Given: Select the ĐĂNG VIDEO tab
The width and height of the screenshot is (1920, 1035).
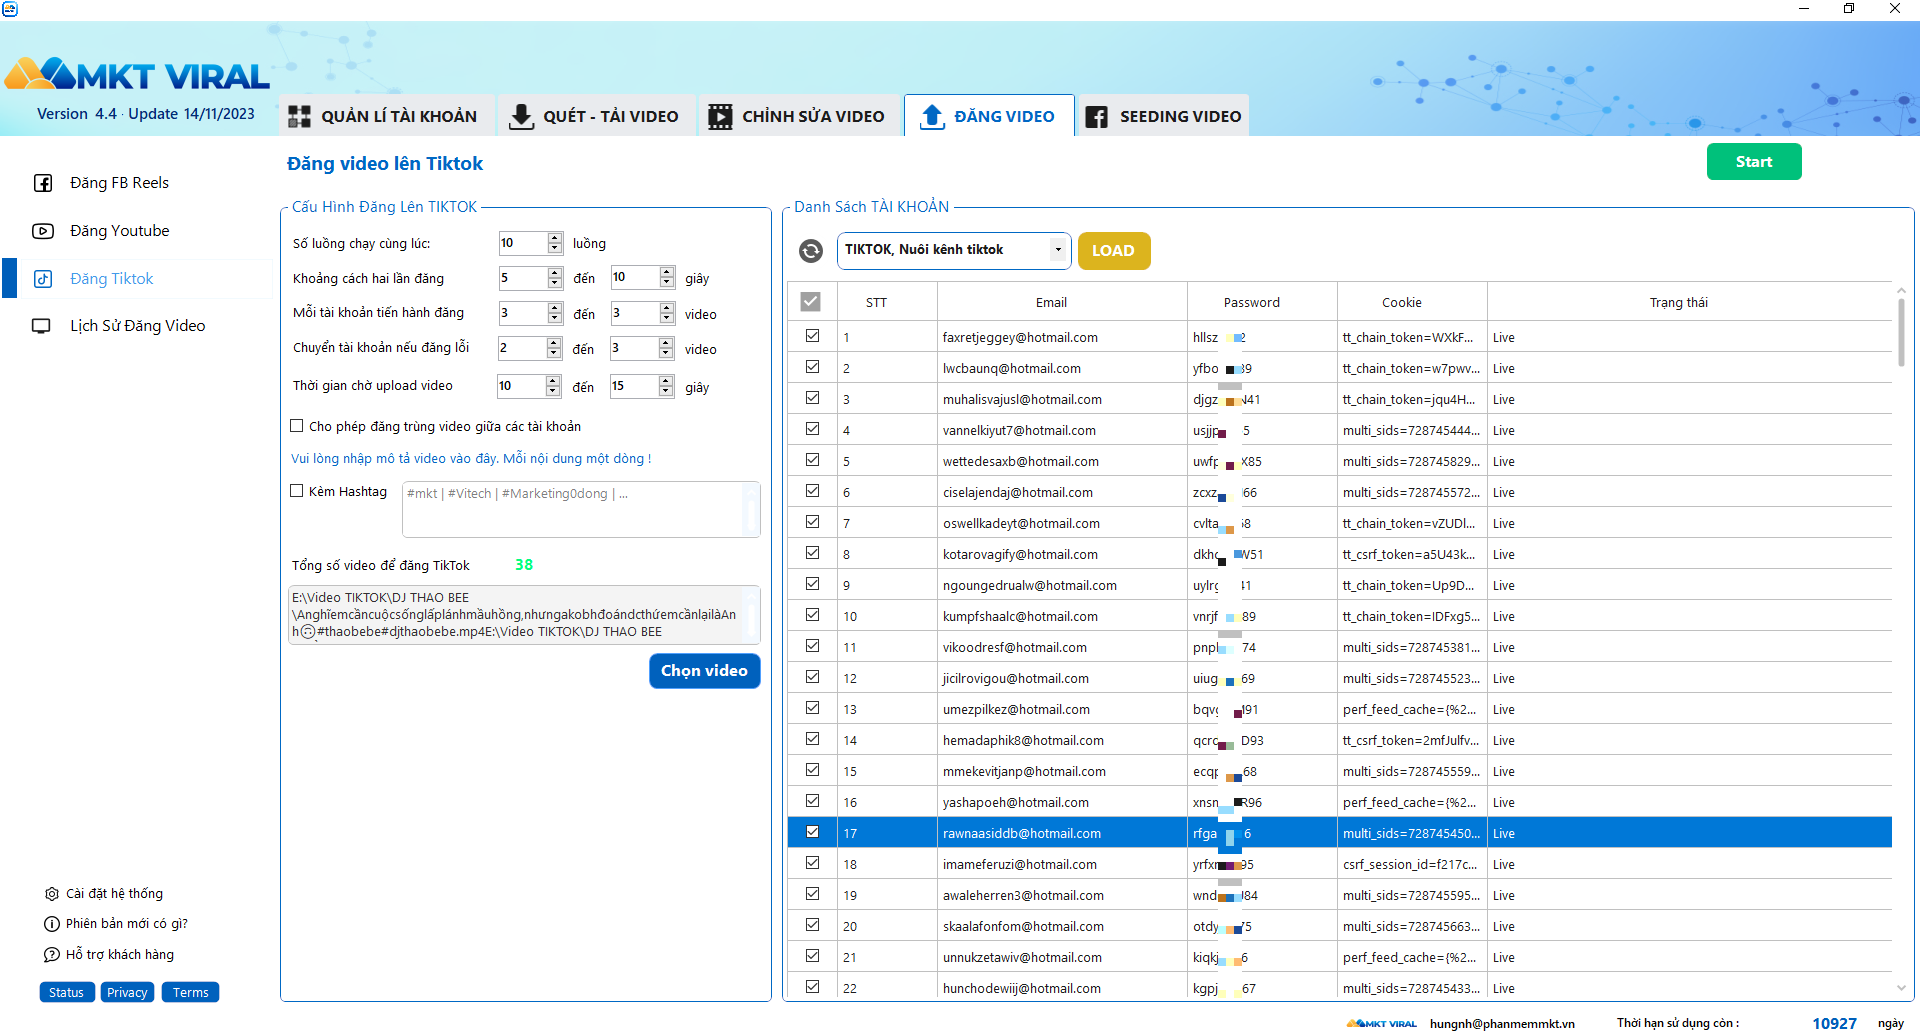Looking at the screenshot, I should (x=989, y=116).
